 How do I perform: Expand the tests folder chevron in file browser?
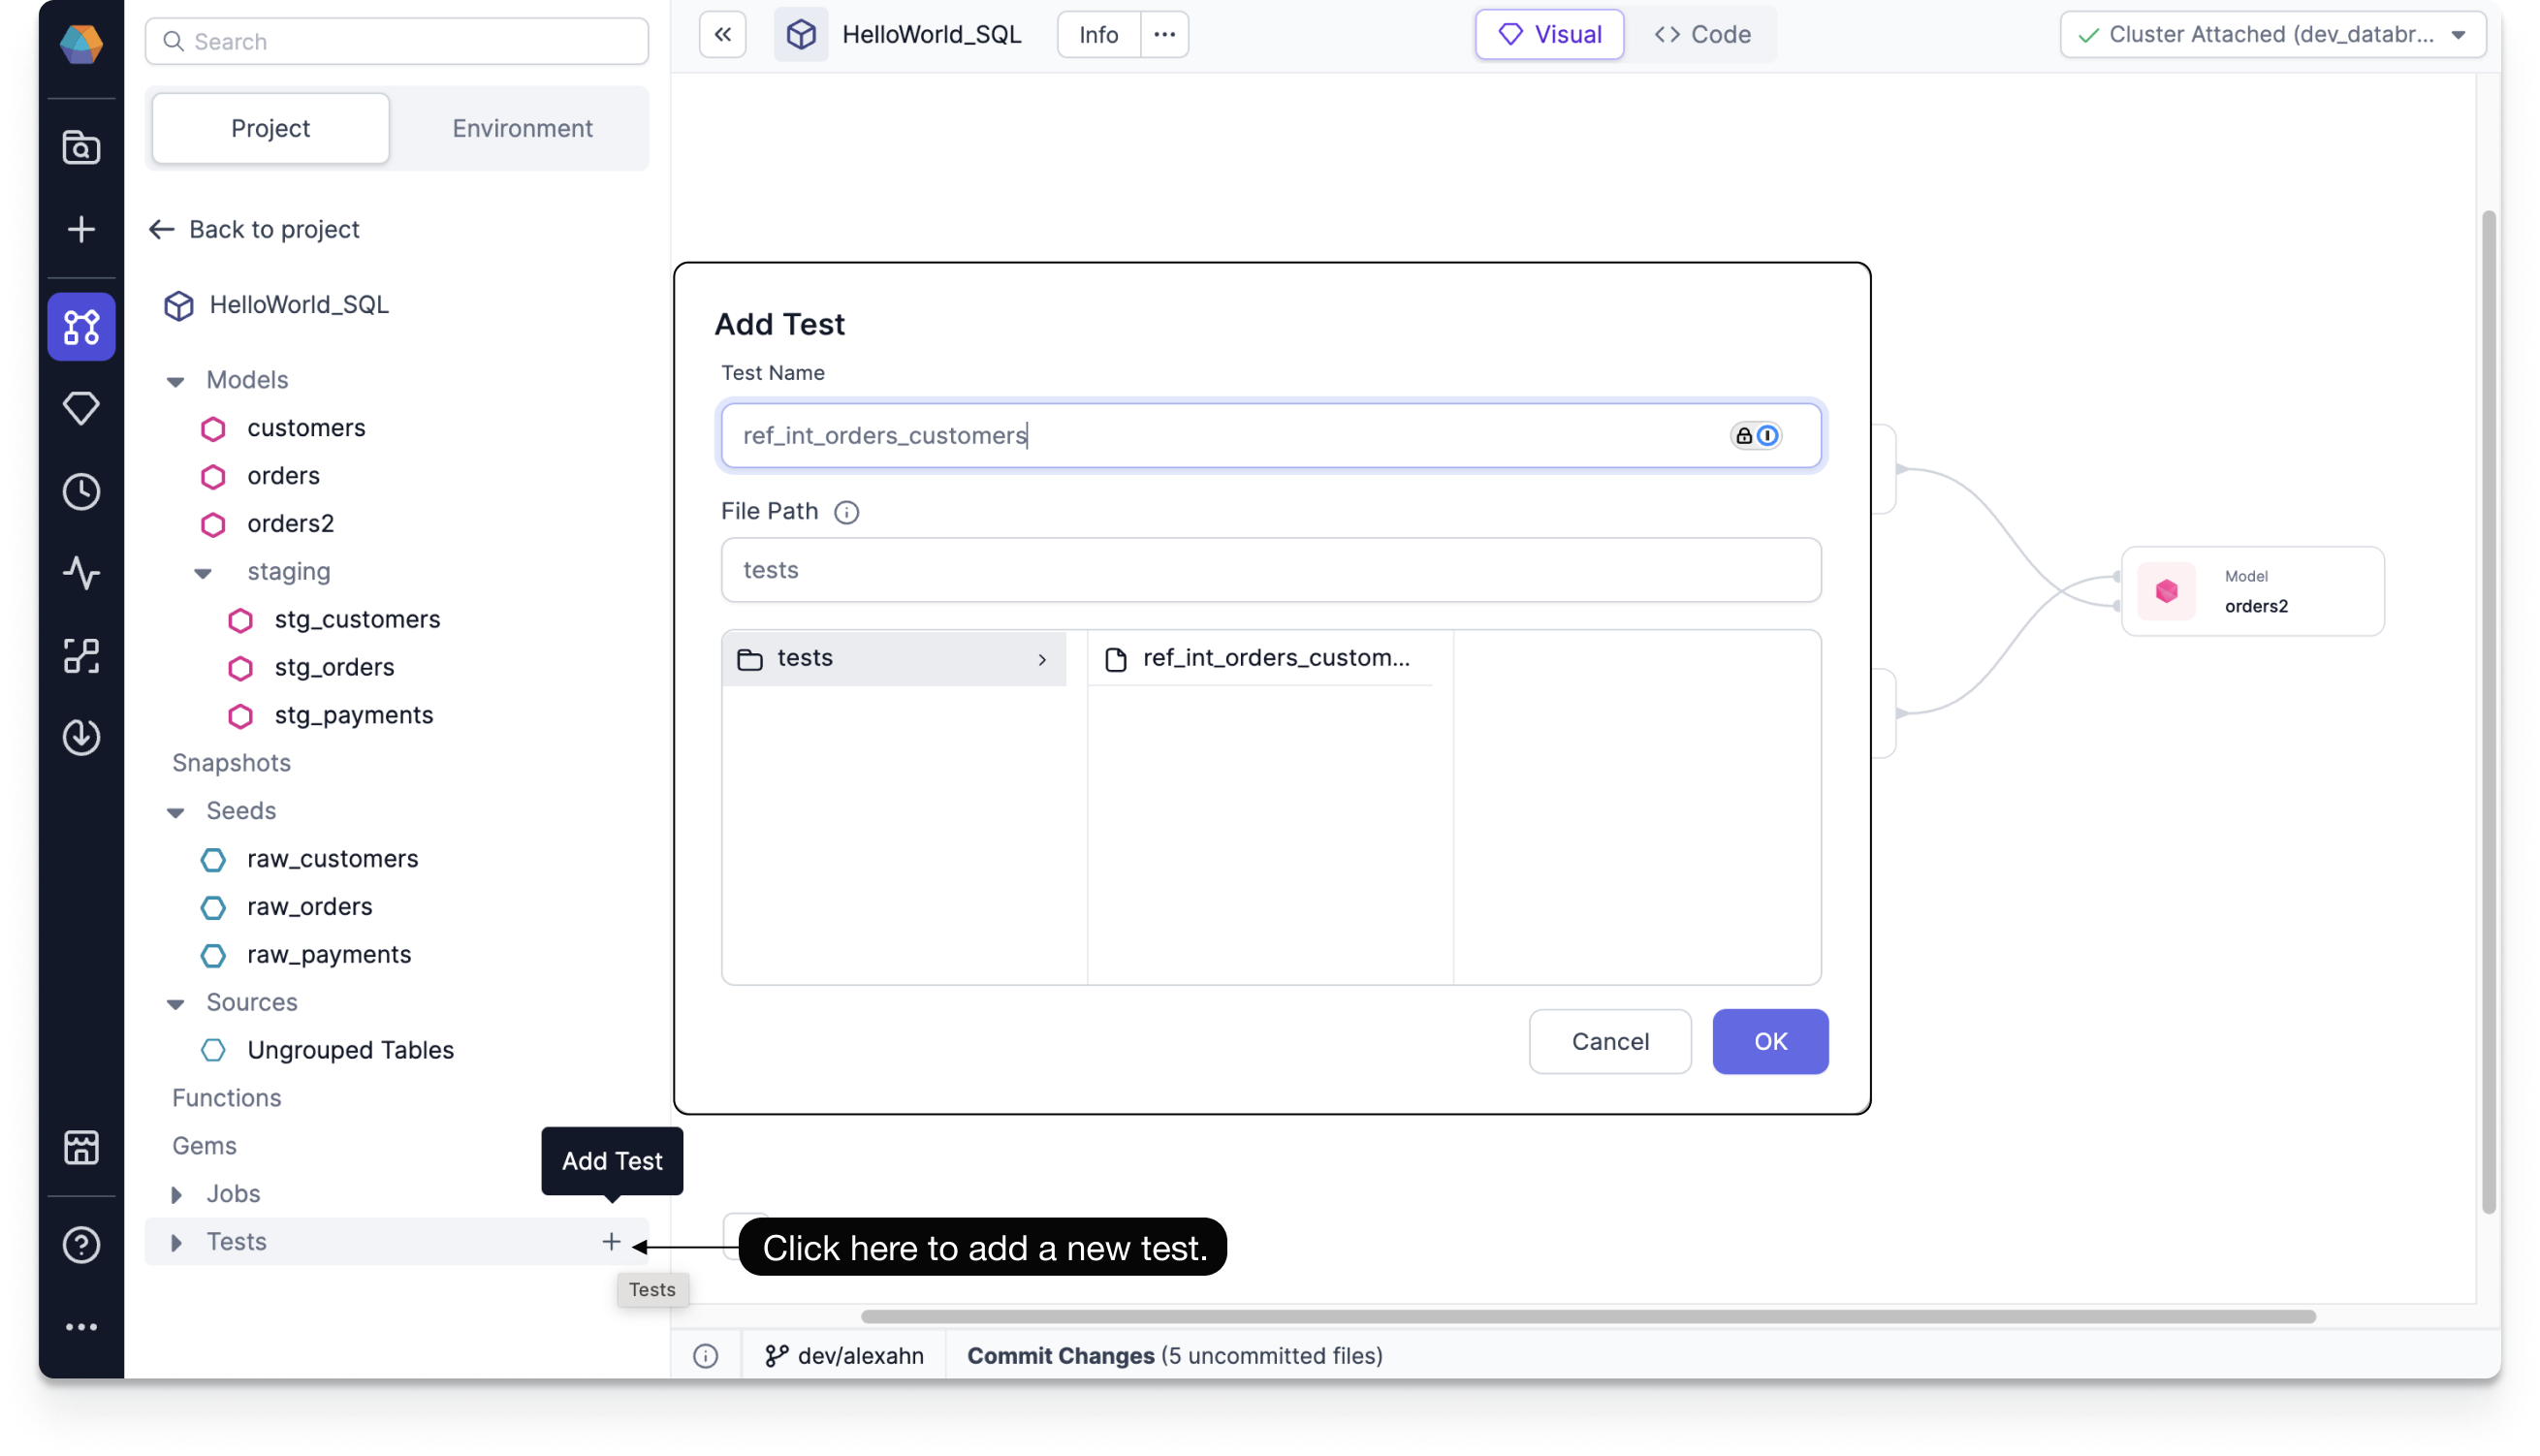tap(1041, 659)
